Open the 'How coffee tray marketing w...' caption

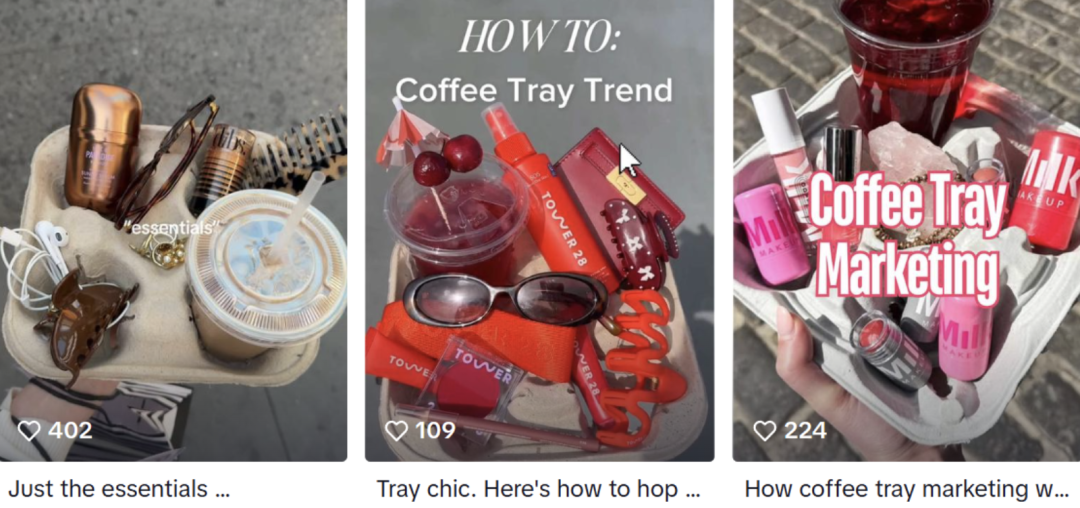tap(906, 489)
